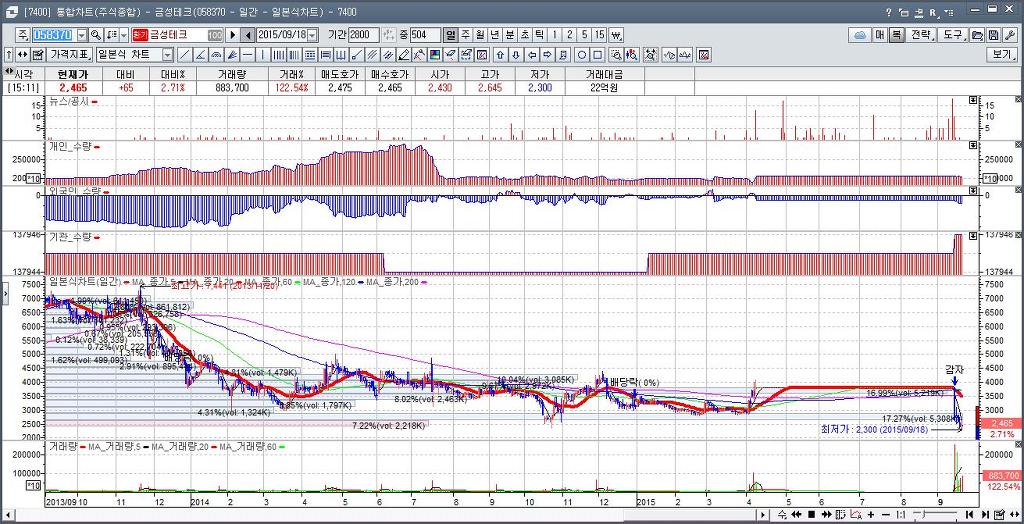Open date 2015/09/18 dropdown
1024x524 pixels.
pos(312,35)
